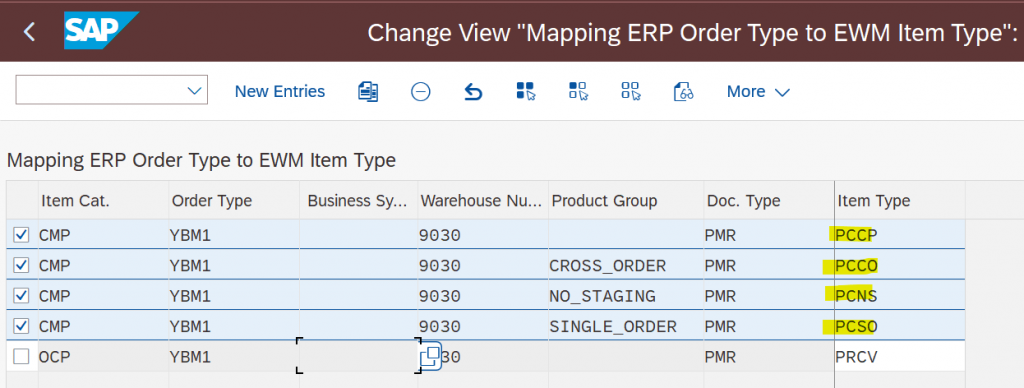This screenshot has height=388, width=1024.
Task: Click the Order Type column header
Action: click(x=212, y=201)
